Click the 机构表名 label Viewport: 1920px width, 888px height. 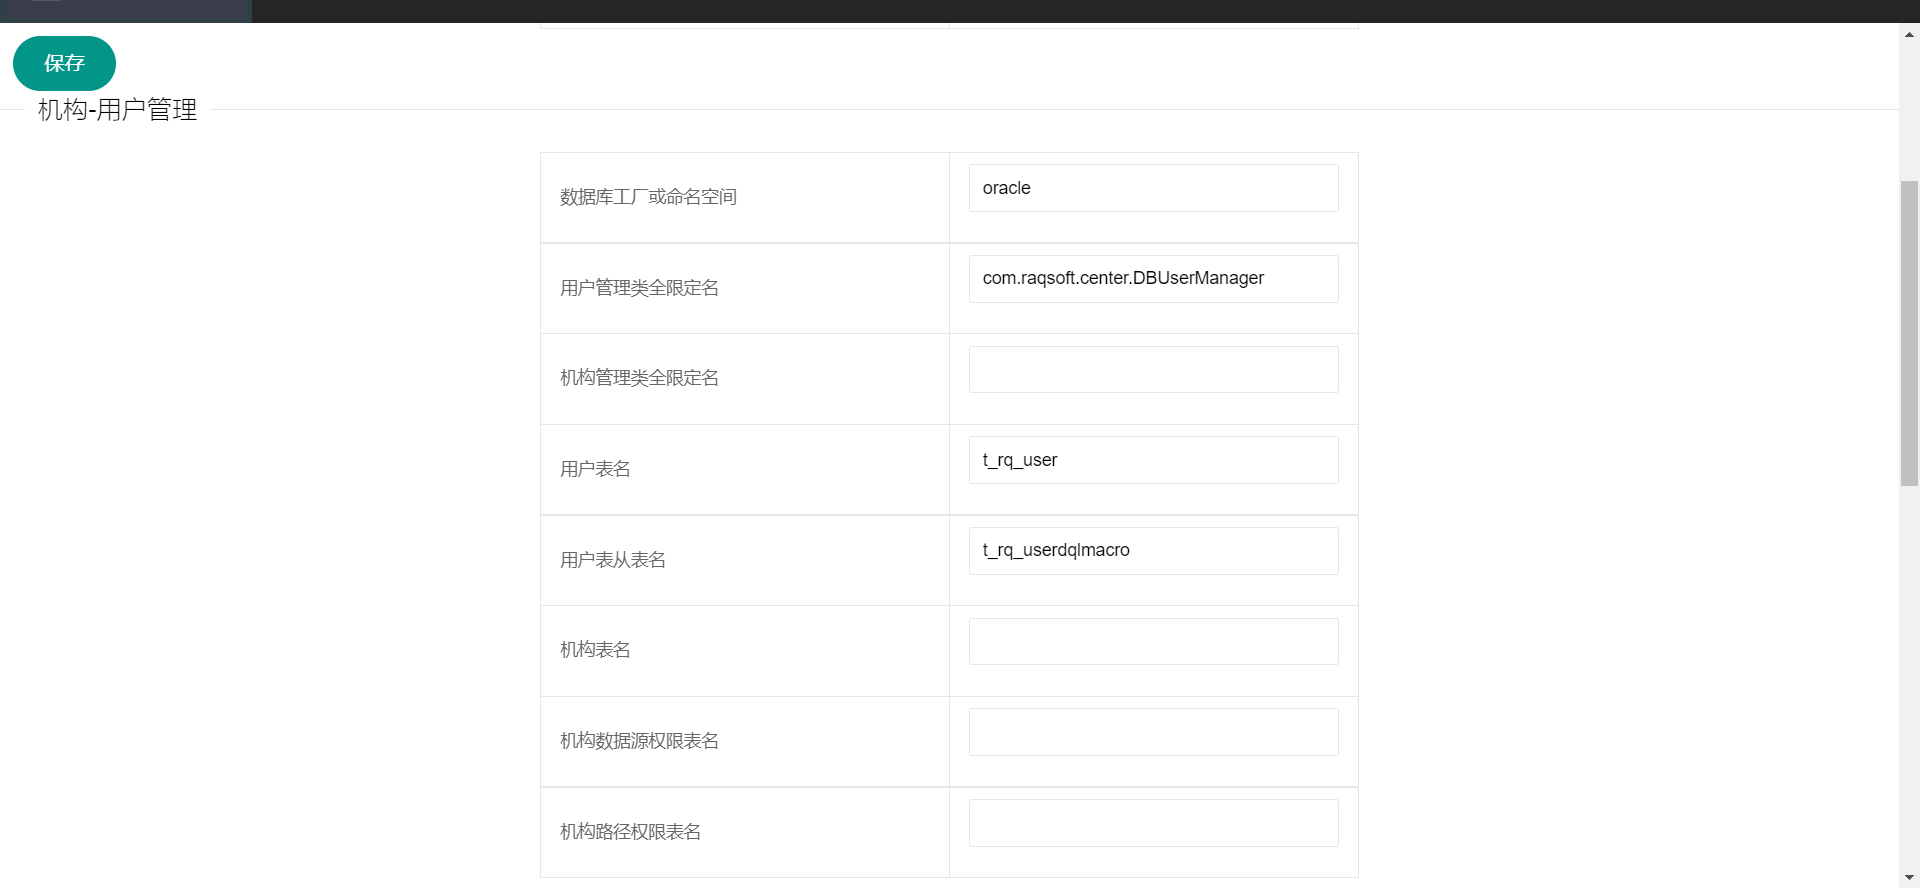click(595, 650)
